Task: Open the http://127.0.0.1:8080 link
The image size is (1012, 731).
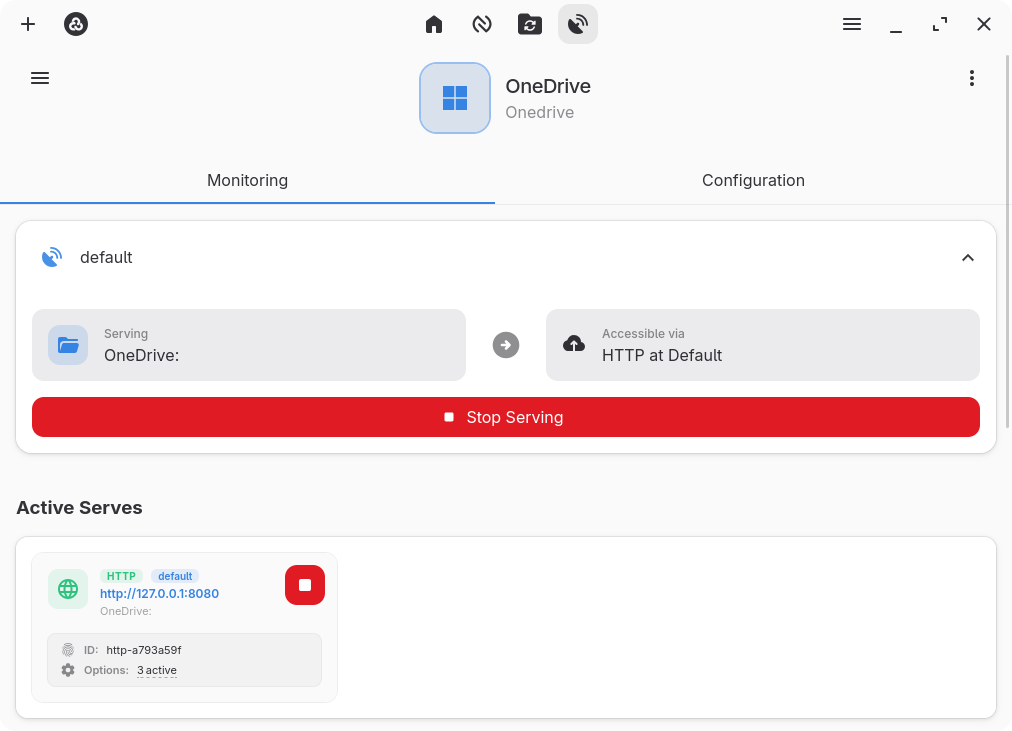Action: pyautogui.click(x=159, y=593)
